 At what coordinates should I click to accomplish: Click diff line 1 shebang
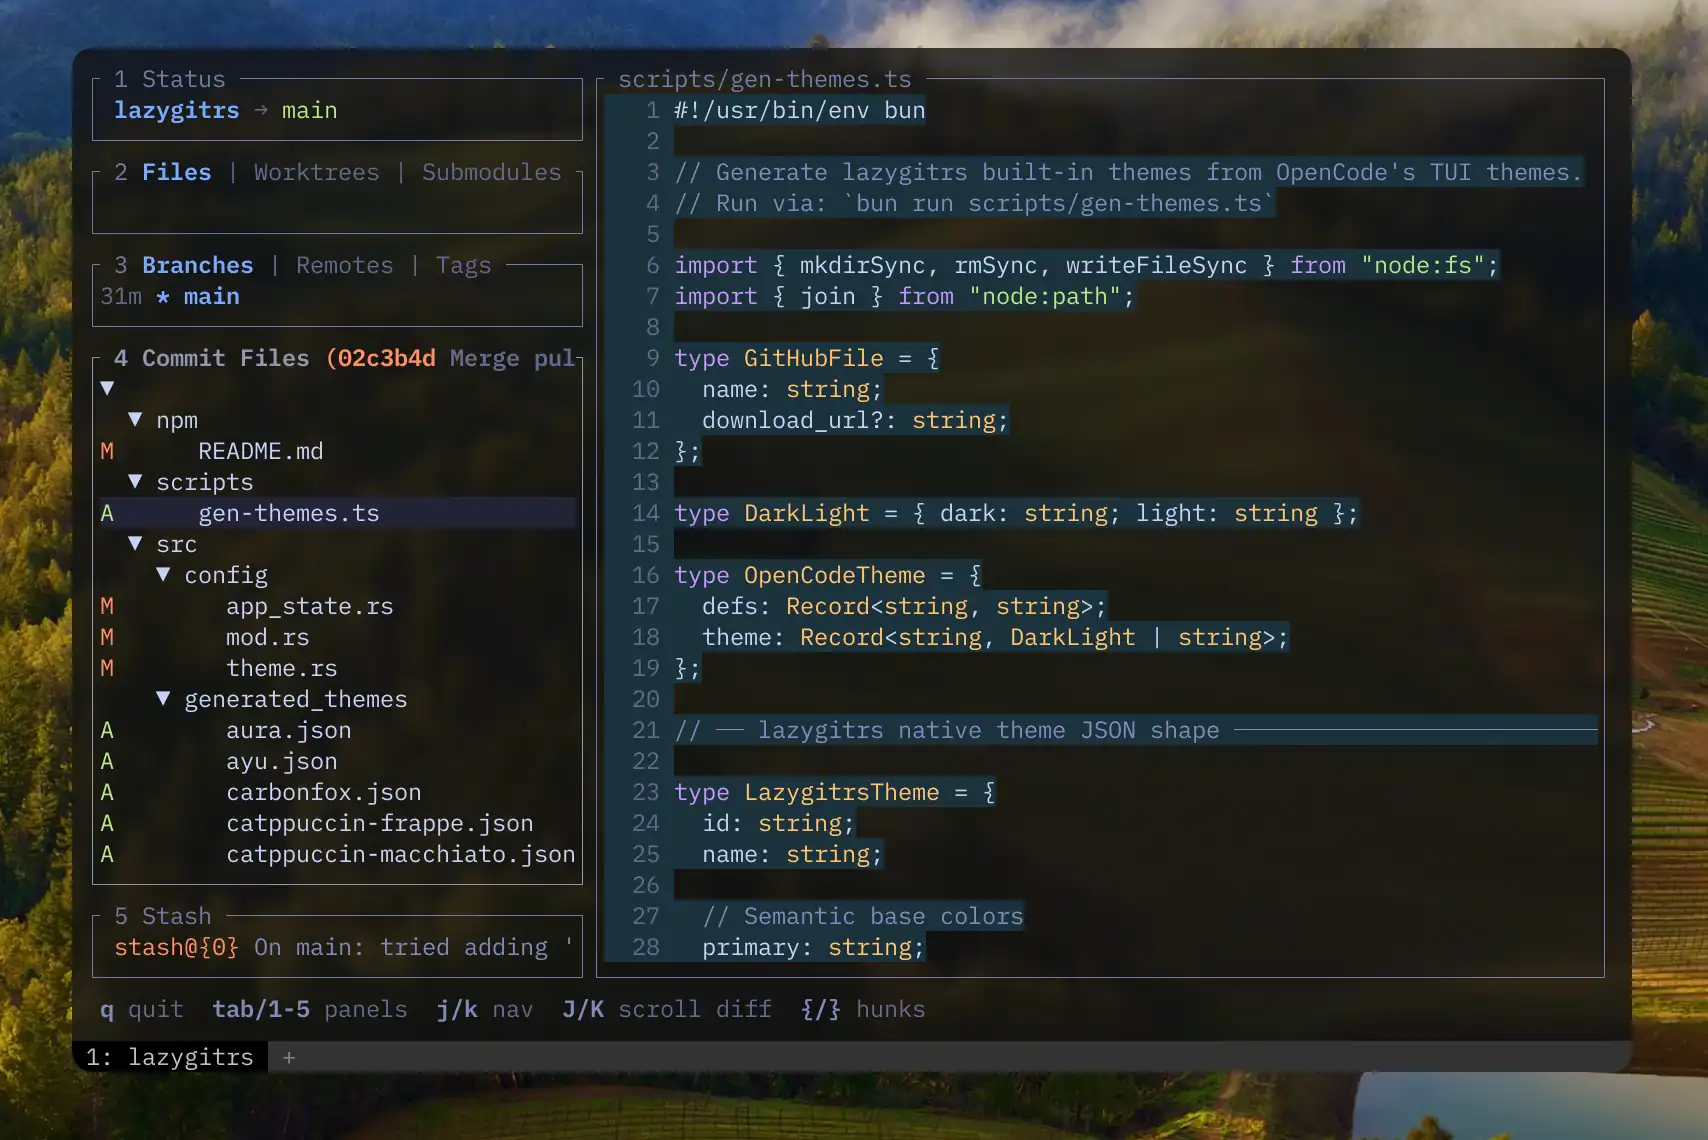(800, 110)
